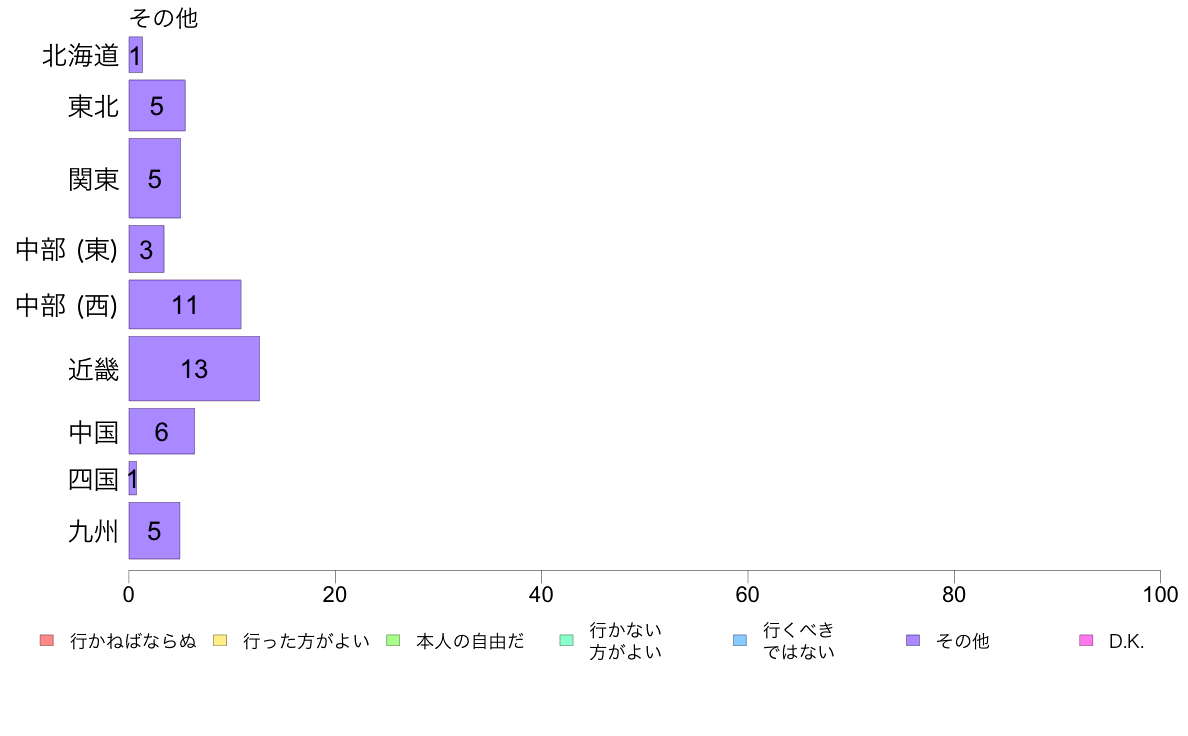Screen dimensions: 1188x736
Task: Select the 中部 (西) bar showing 11
Action: 185,305
